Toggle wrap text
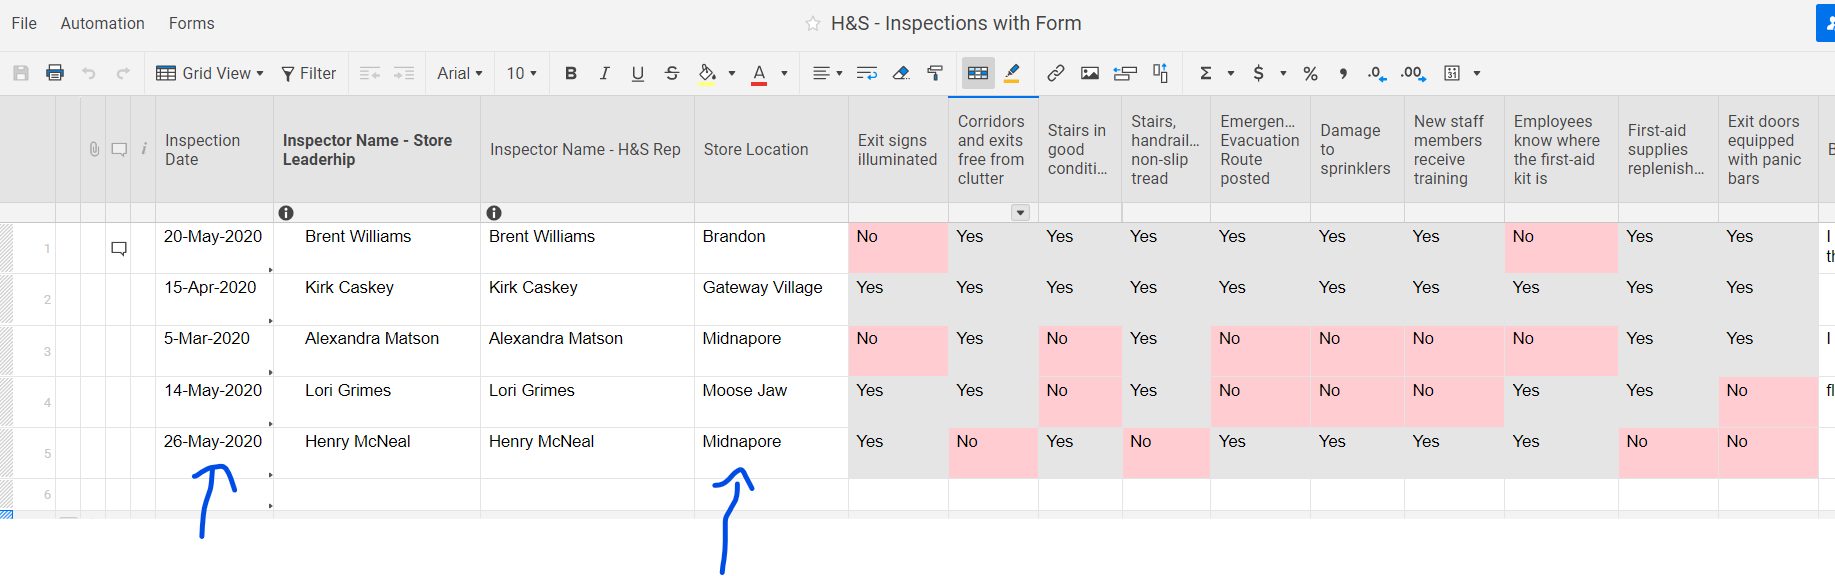The width and height of the screenshot is (1835, 576). [x=867, y=73]
